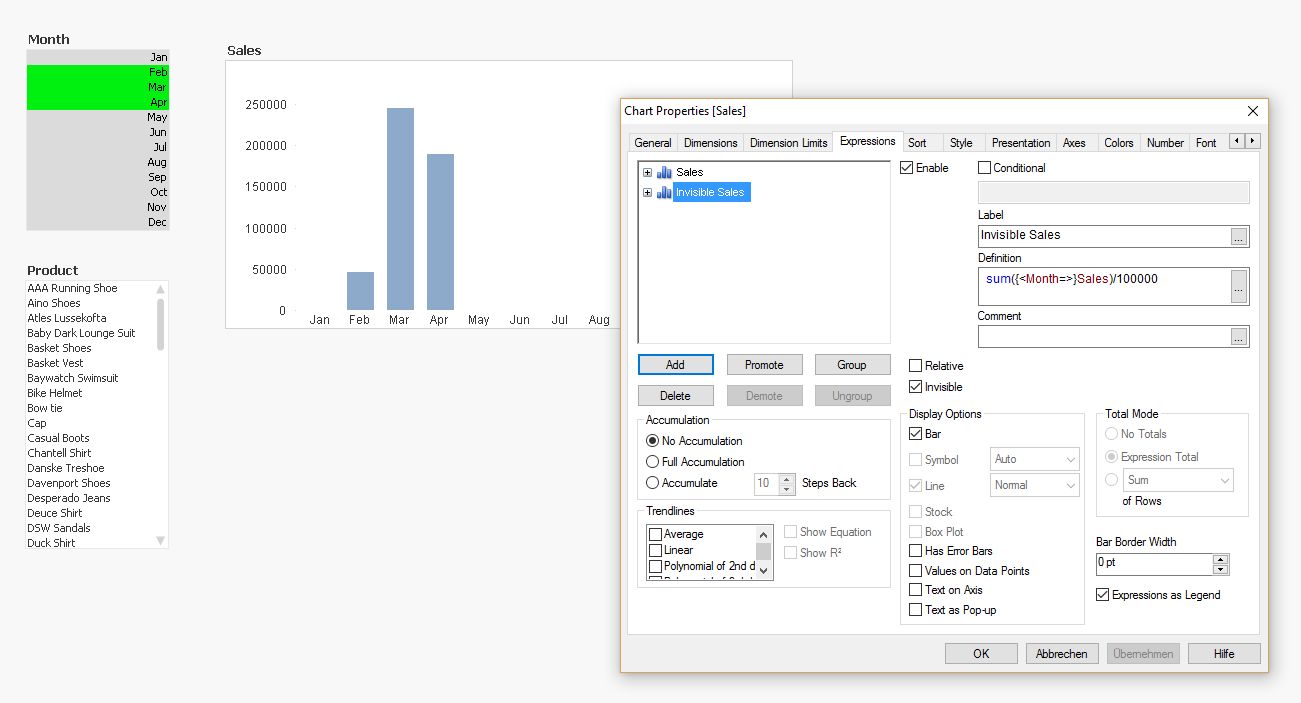Open the Sort tab
This screenshot has height=703, width=1301.
tap(917, 143)
